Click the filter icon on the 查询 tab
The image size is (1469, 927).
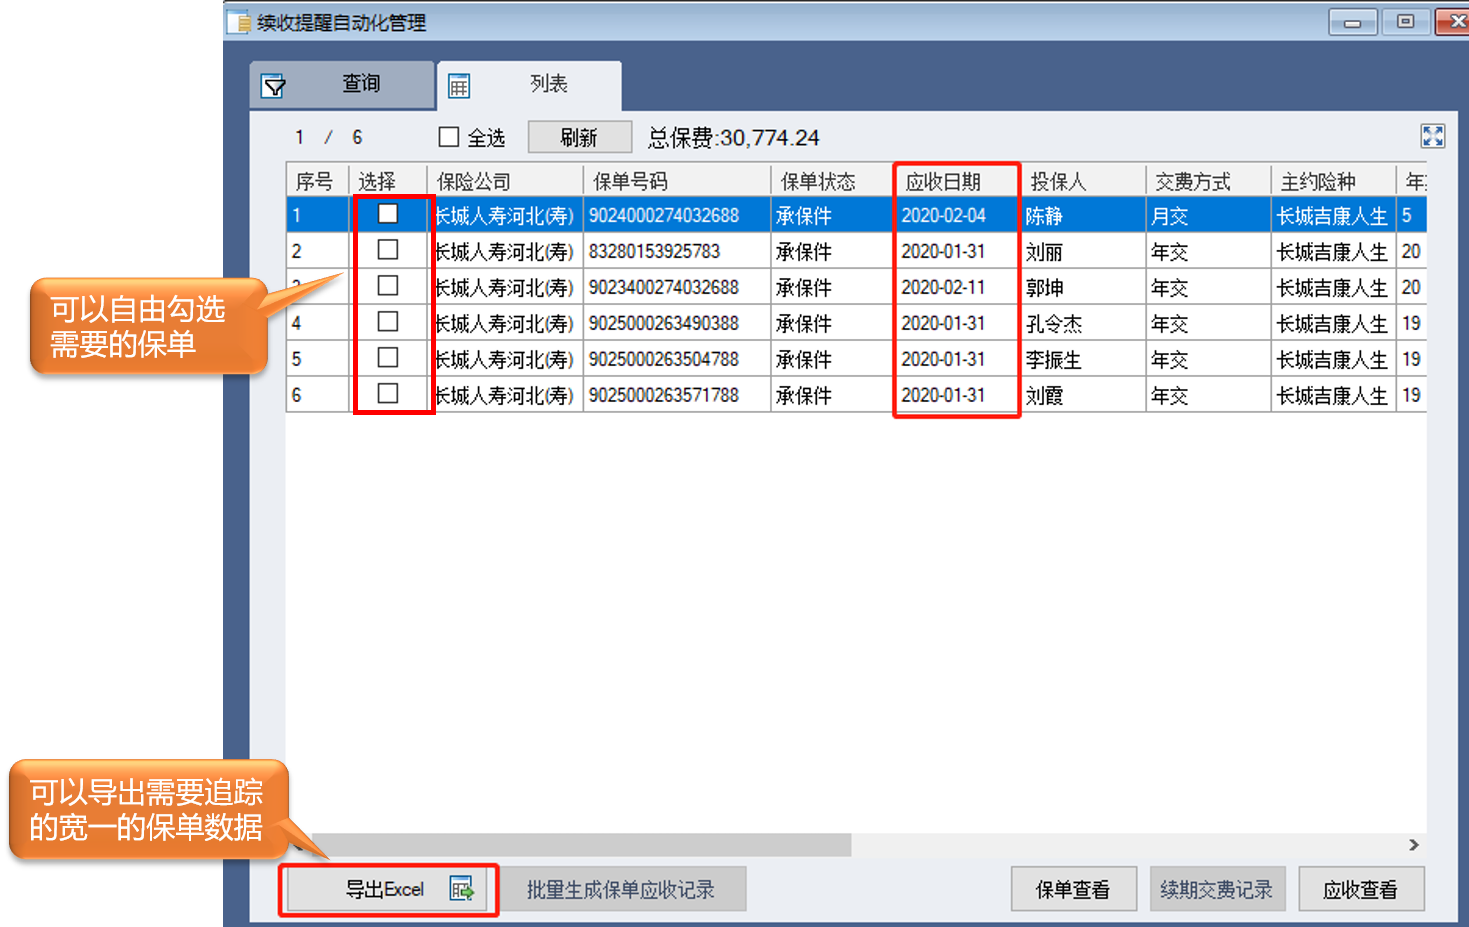pyautogui.click(x=273, y=86)
